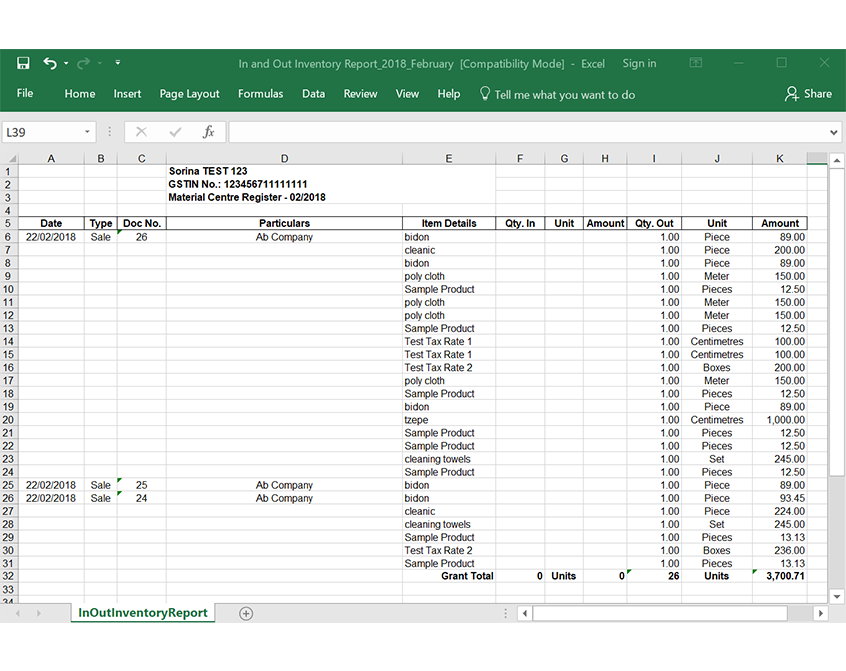The image size is (846, 671).
Task: Click the Ribbon Display Options icon
Action: (696, 63)
